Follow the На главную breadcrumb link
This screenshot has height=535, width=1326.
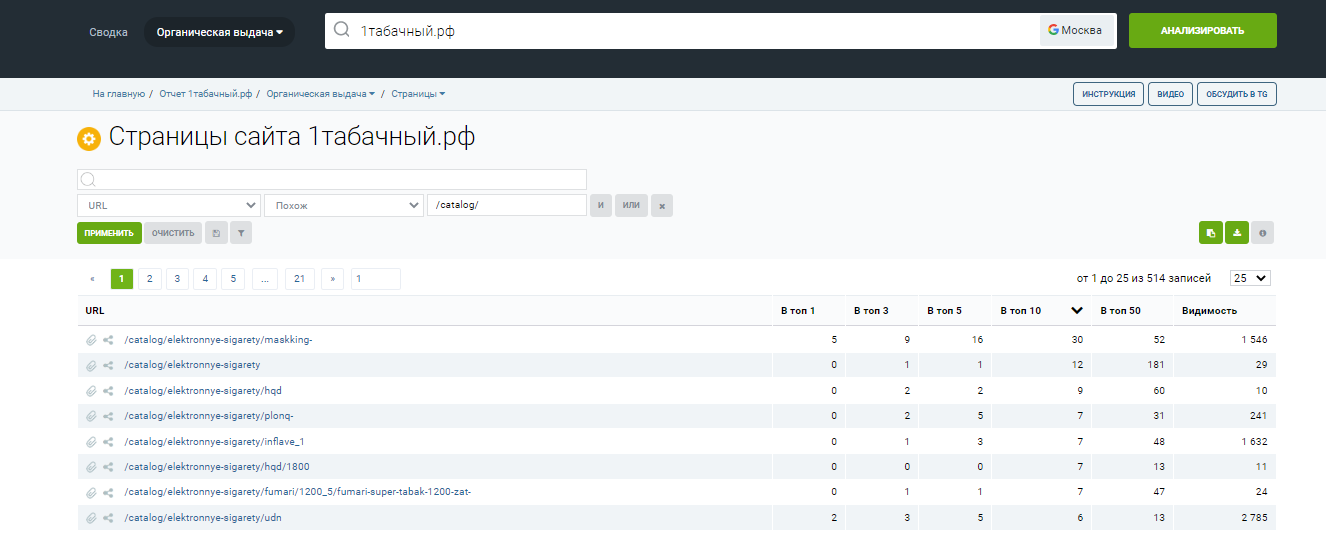pos(119,94)
